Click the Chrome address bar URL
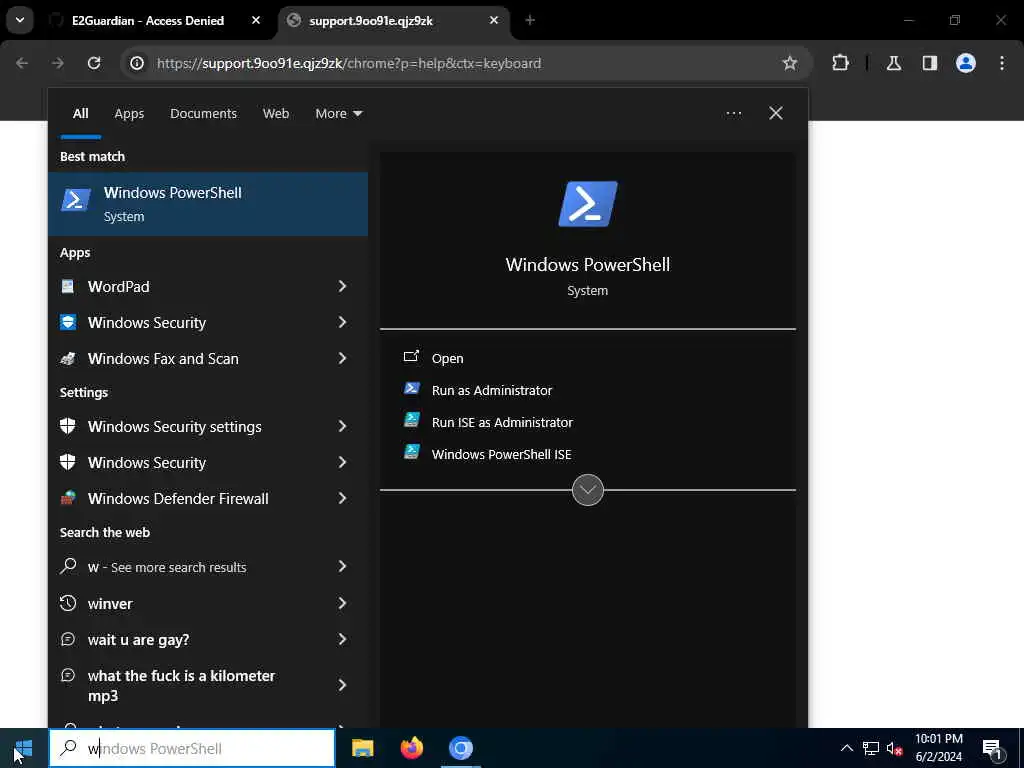 coord(349,63)
